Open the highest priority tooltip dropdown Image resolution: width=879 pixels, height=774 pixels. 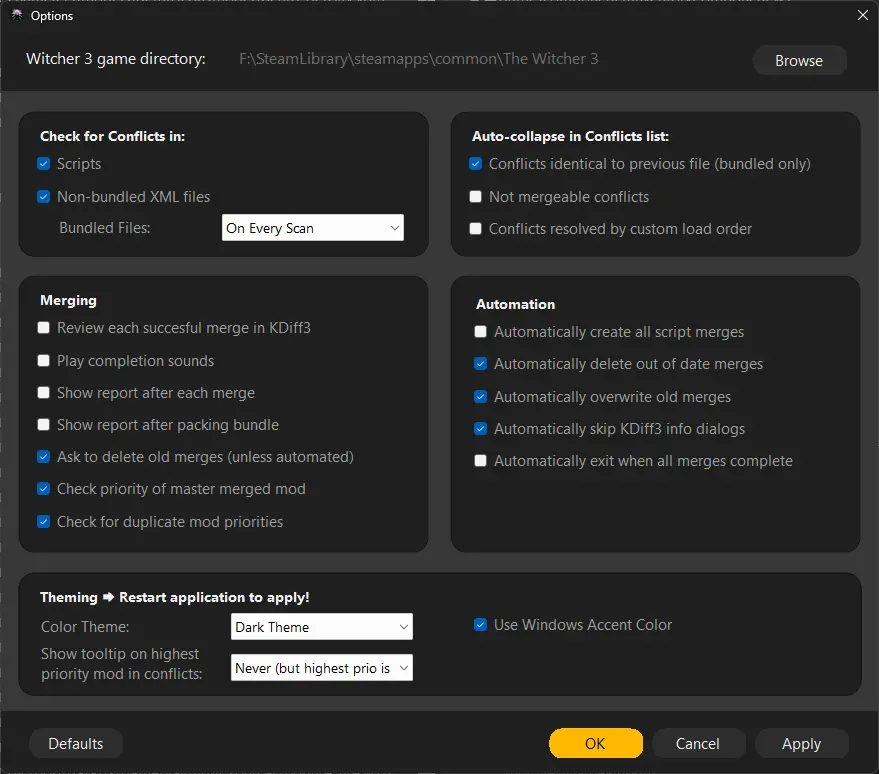click(x=322, y=668)
